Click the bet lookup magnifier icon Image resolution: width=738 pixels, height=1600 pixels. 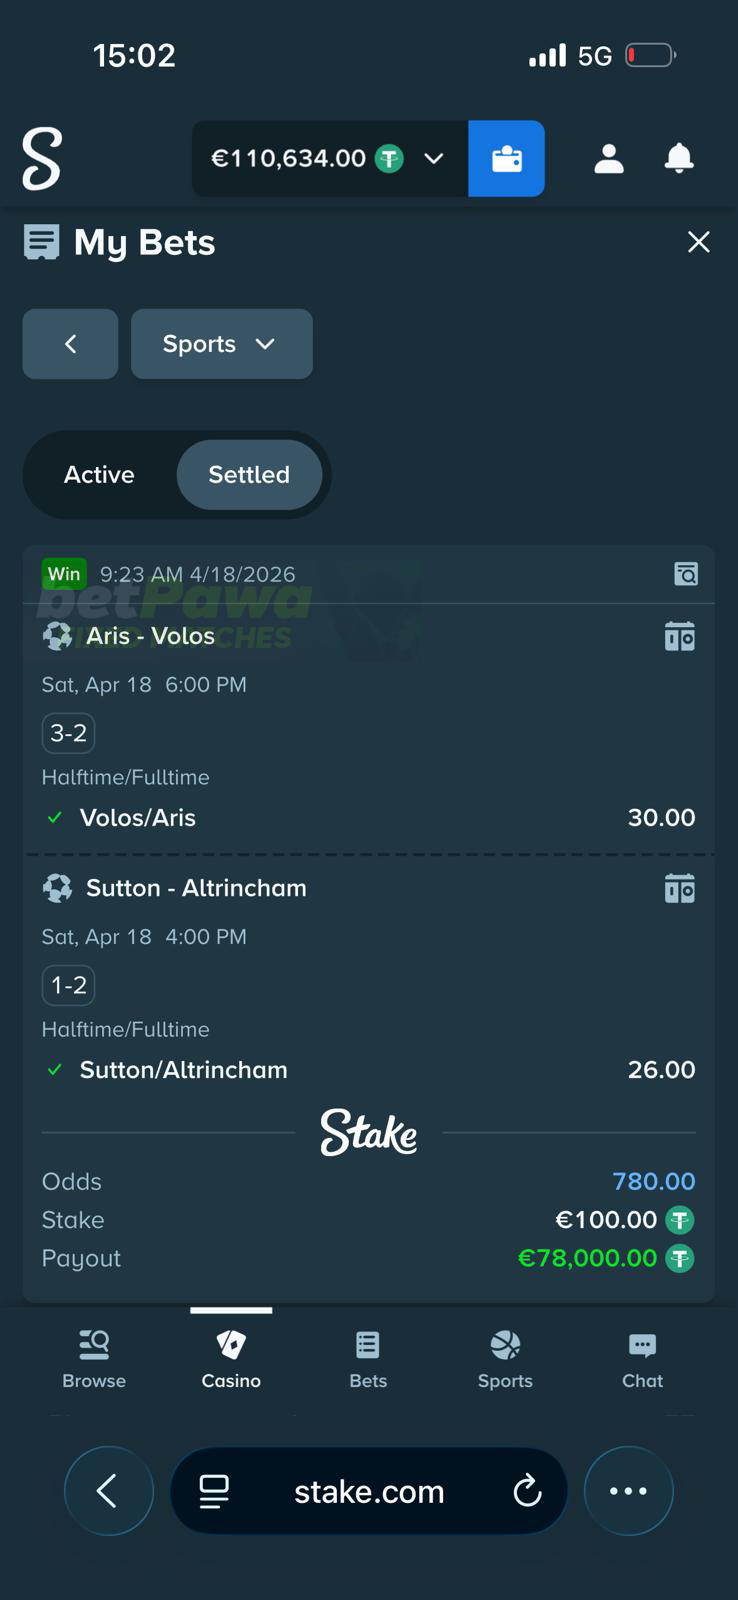point(686,574)
